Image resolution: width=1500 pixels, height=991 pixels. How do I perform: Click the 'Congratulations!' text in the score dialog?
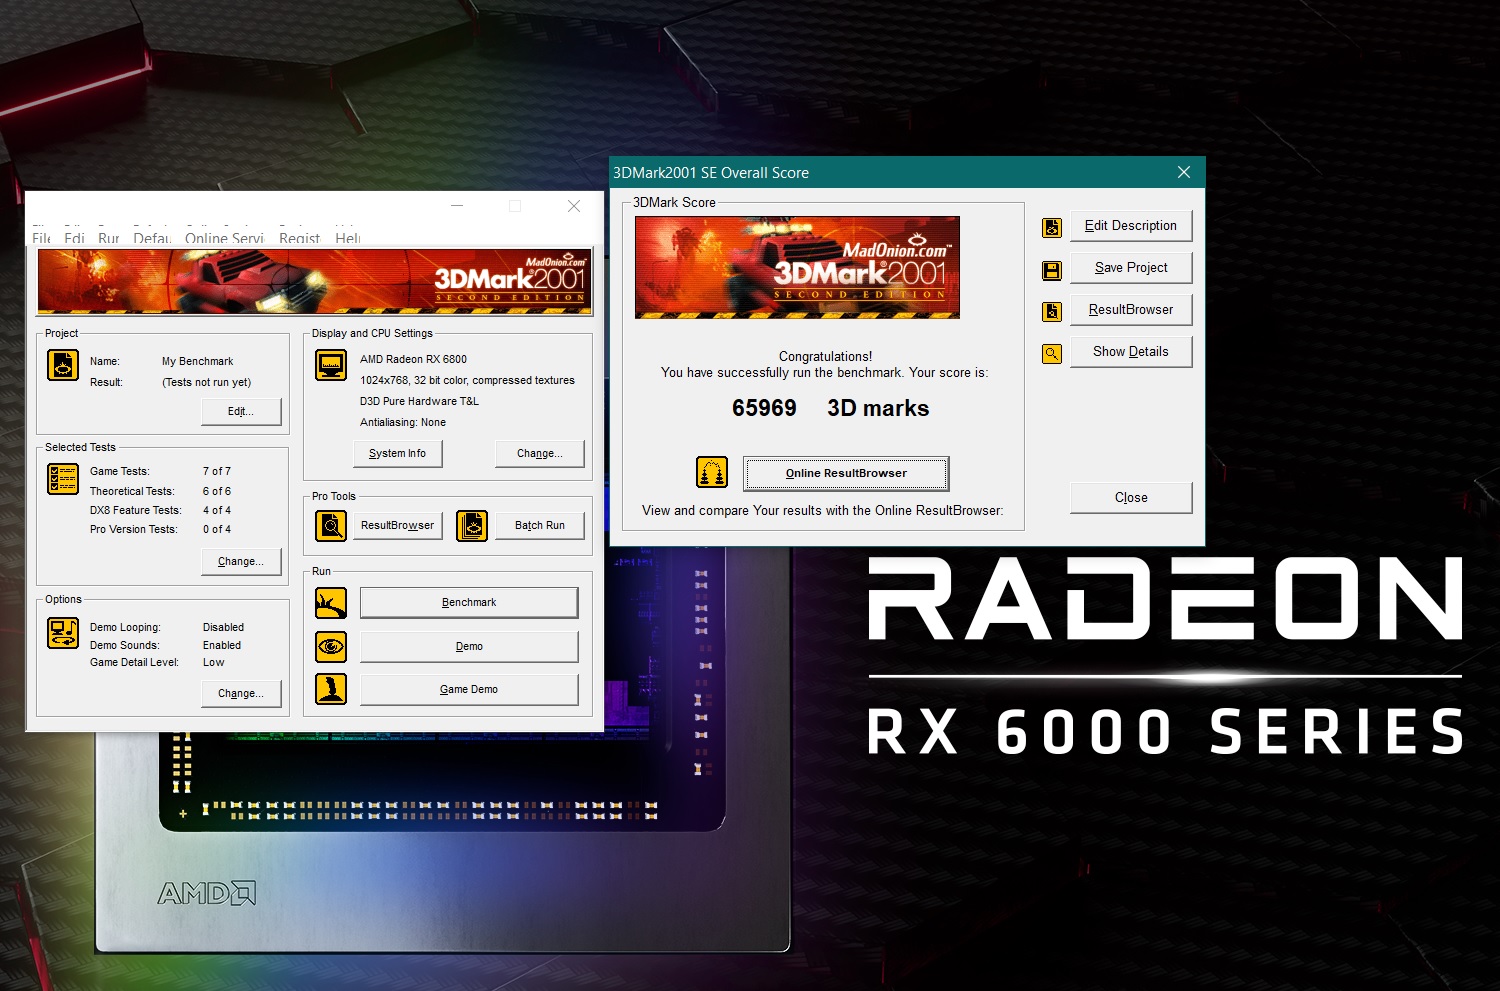tap(825, 356)
